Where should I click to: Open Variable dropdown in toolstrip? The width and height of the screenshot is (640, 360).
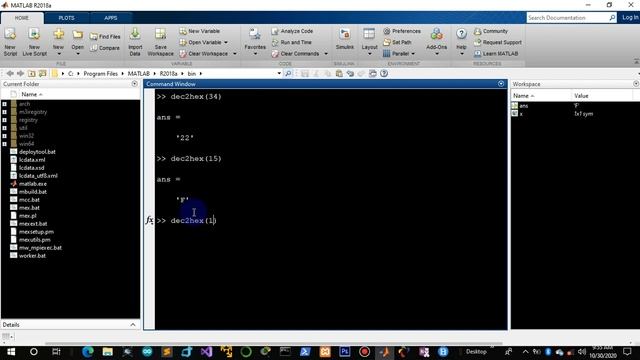(x=204, y=42)
